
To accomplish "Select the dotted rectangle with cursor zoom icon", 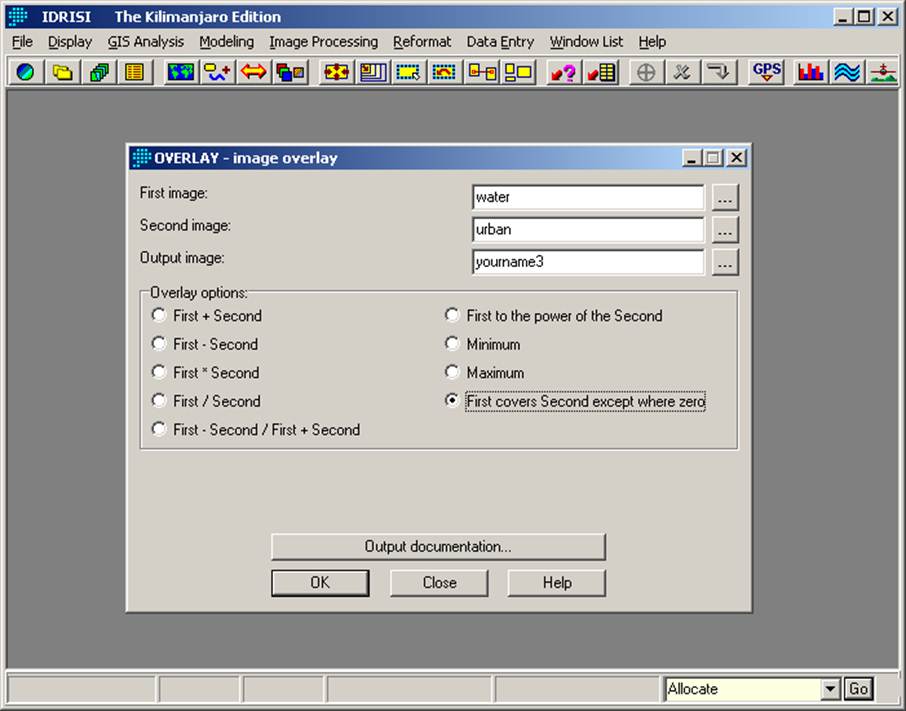I will point(409,72).
